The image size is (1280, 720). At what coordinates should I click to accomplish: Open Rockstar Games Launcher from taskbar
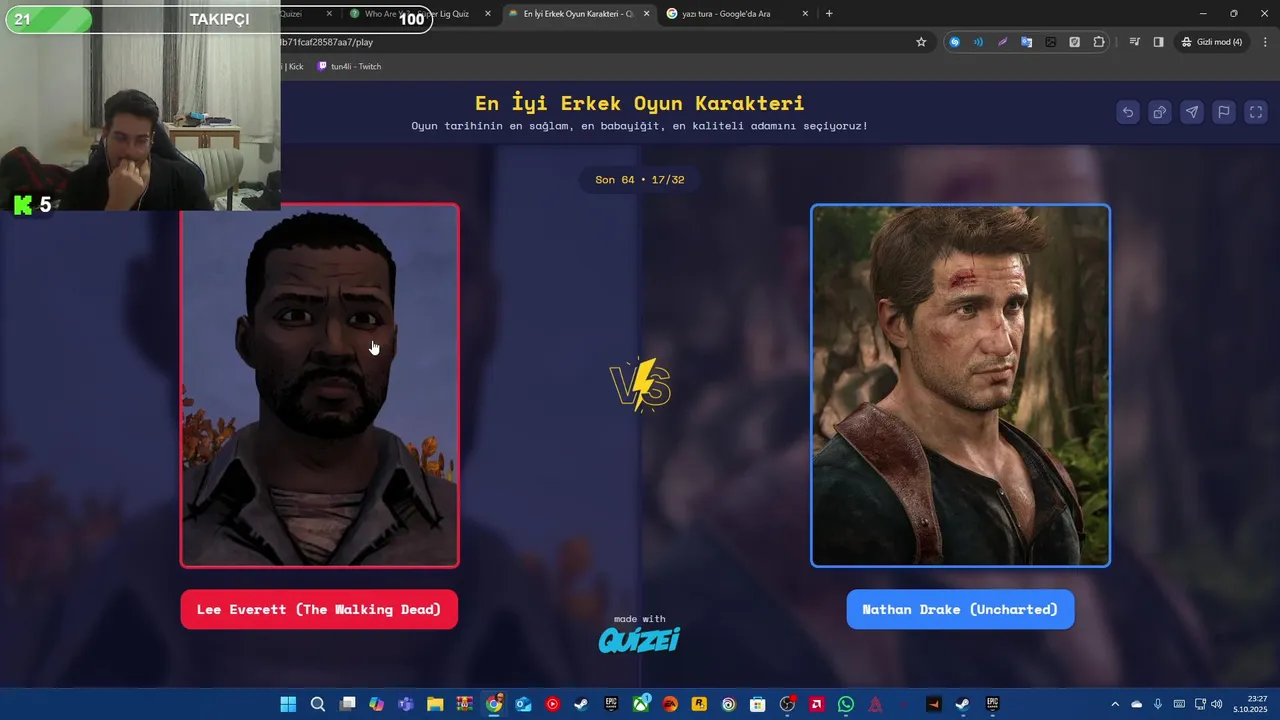click(x=699, y=704)
